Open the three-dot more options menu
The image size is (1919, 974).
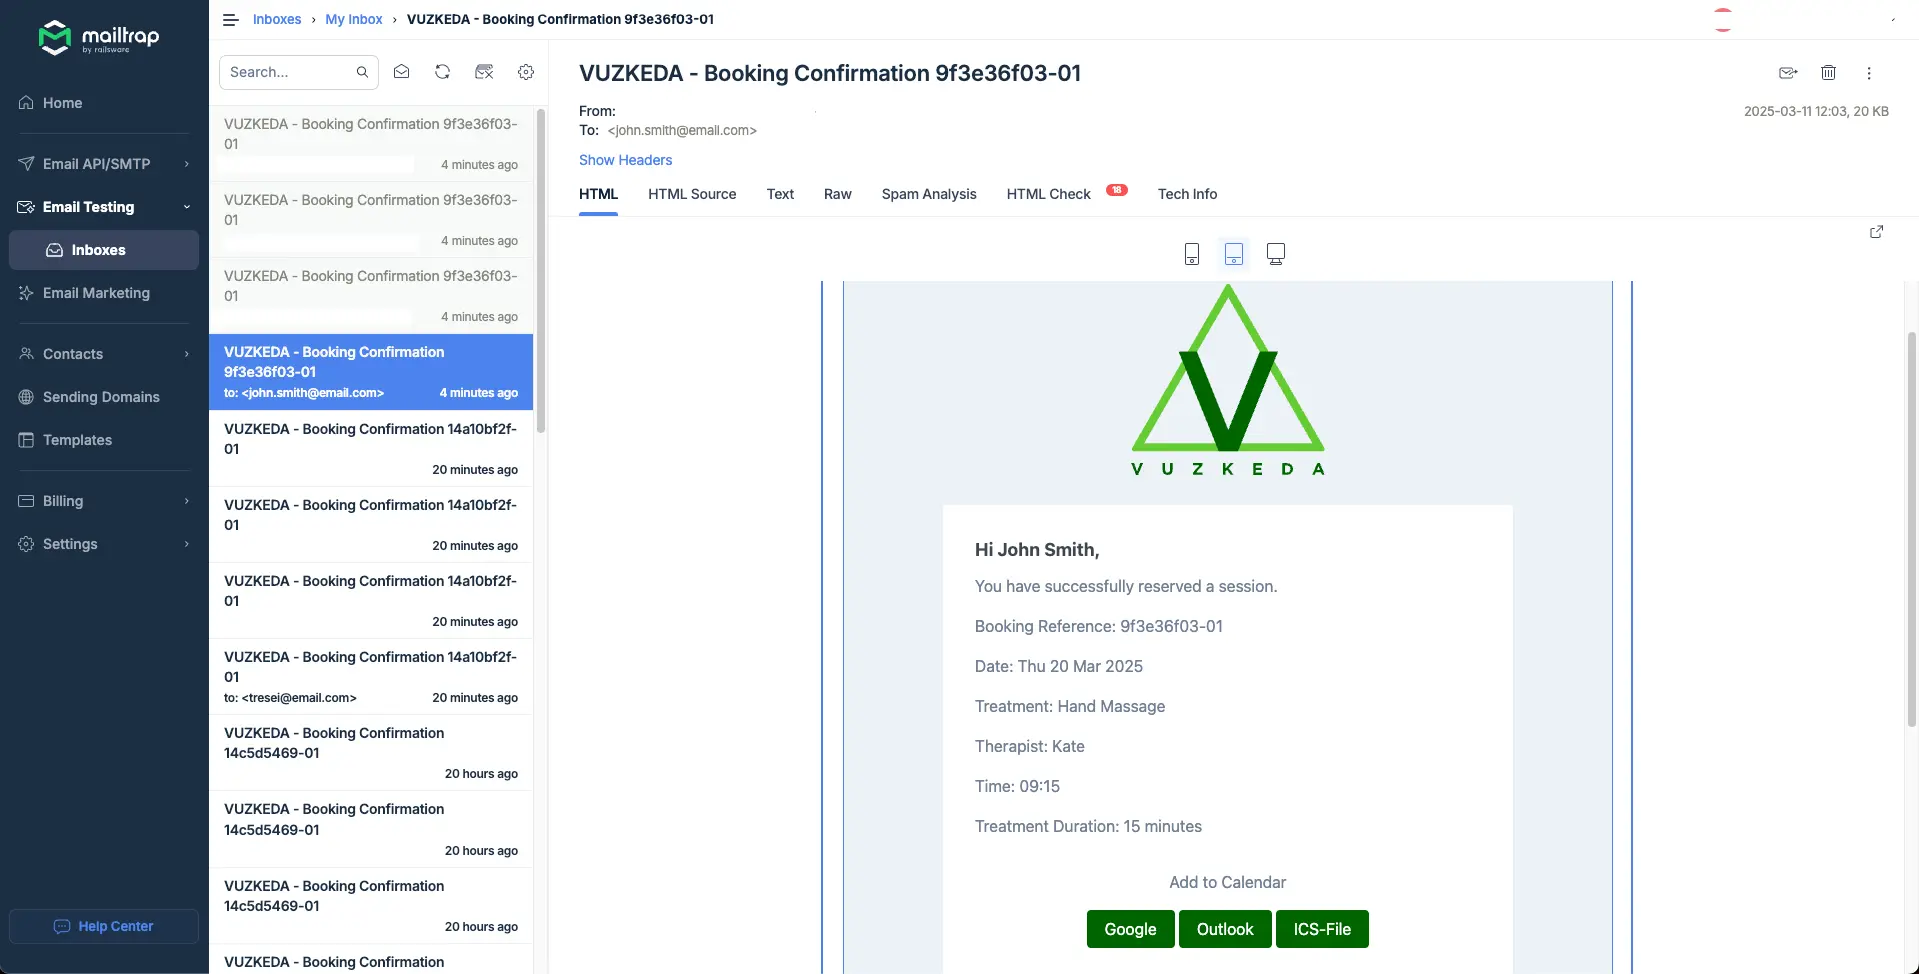point(1868,73)
